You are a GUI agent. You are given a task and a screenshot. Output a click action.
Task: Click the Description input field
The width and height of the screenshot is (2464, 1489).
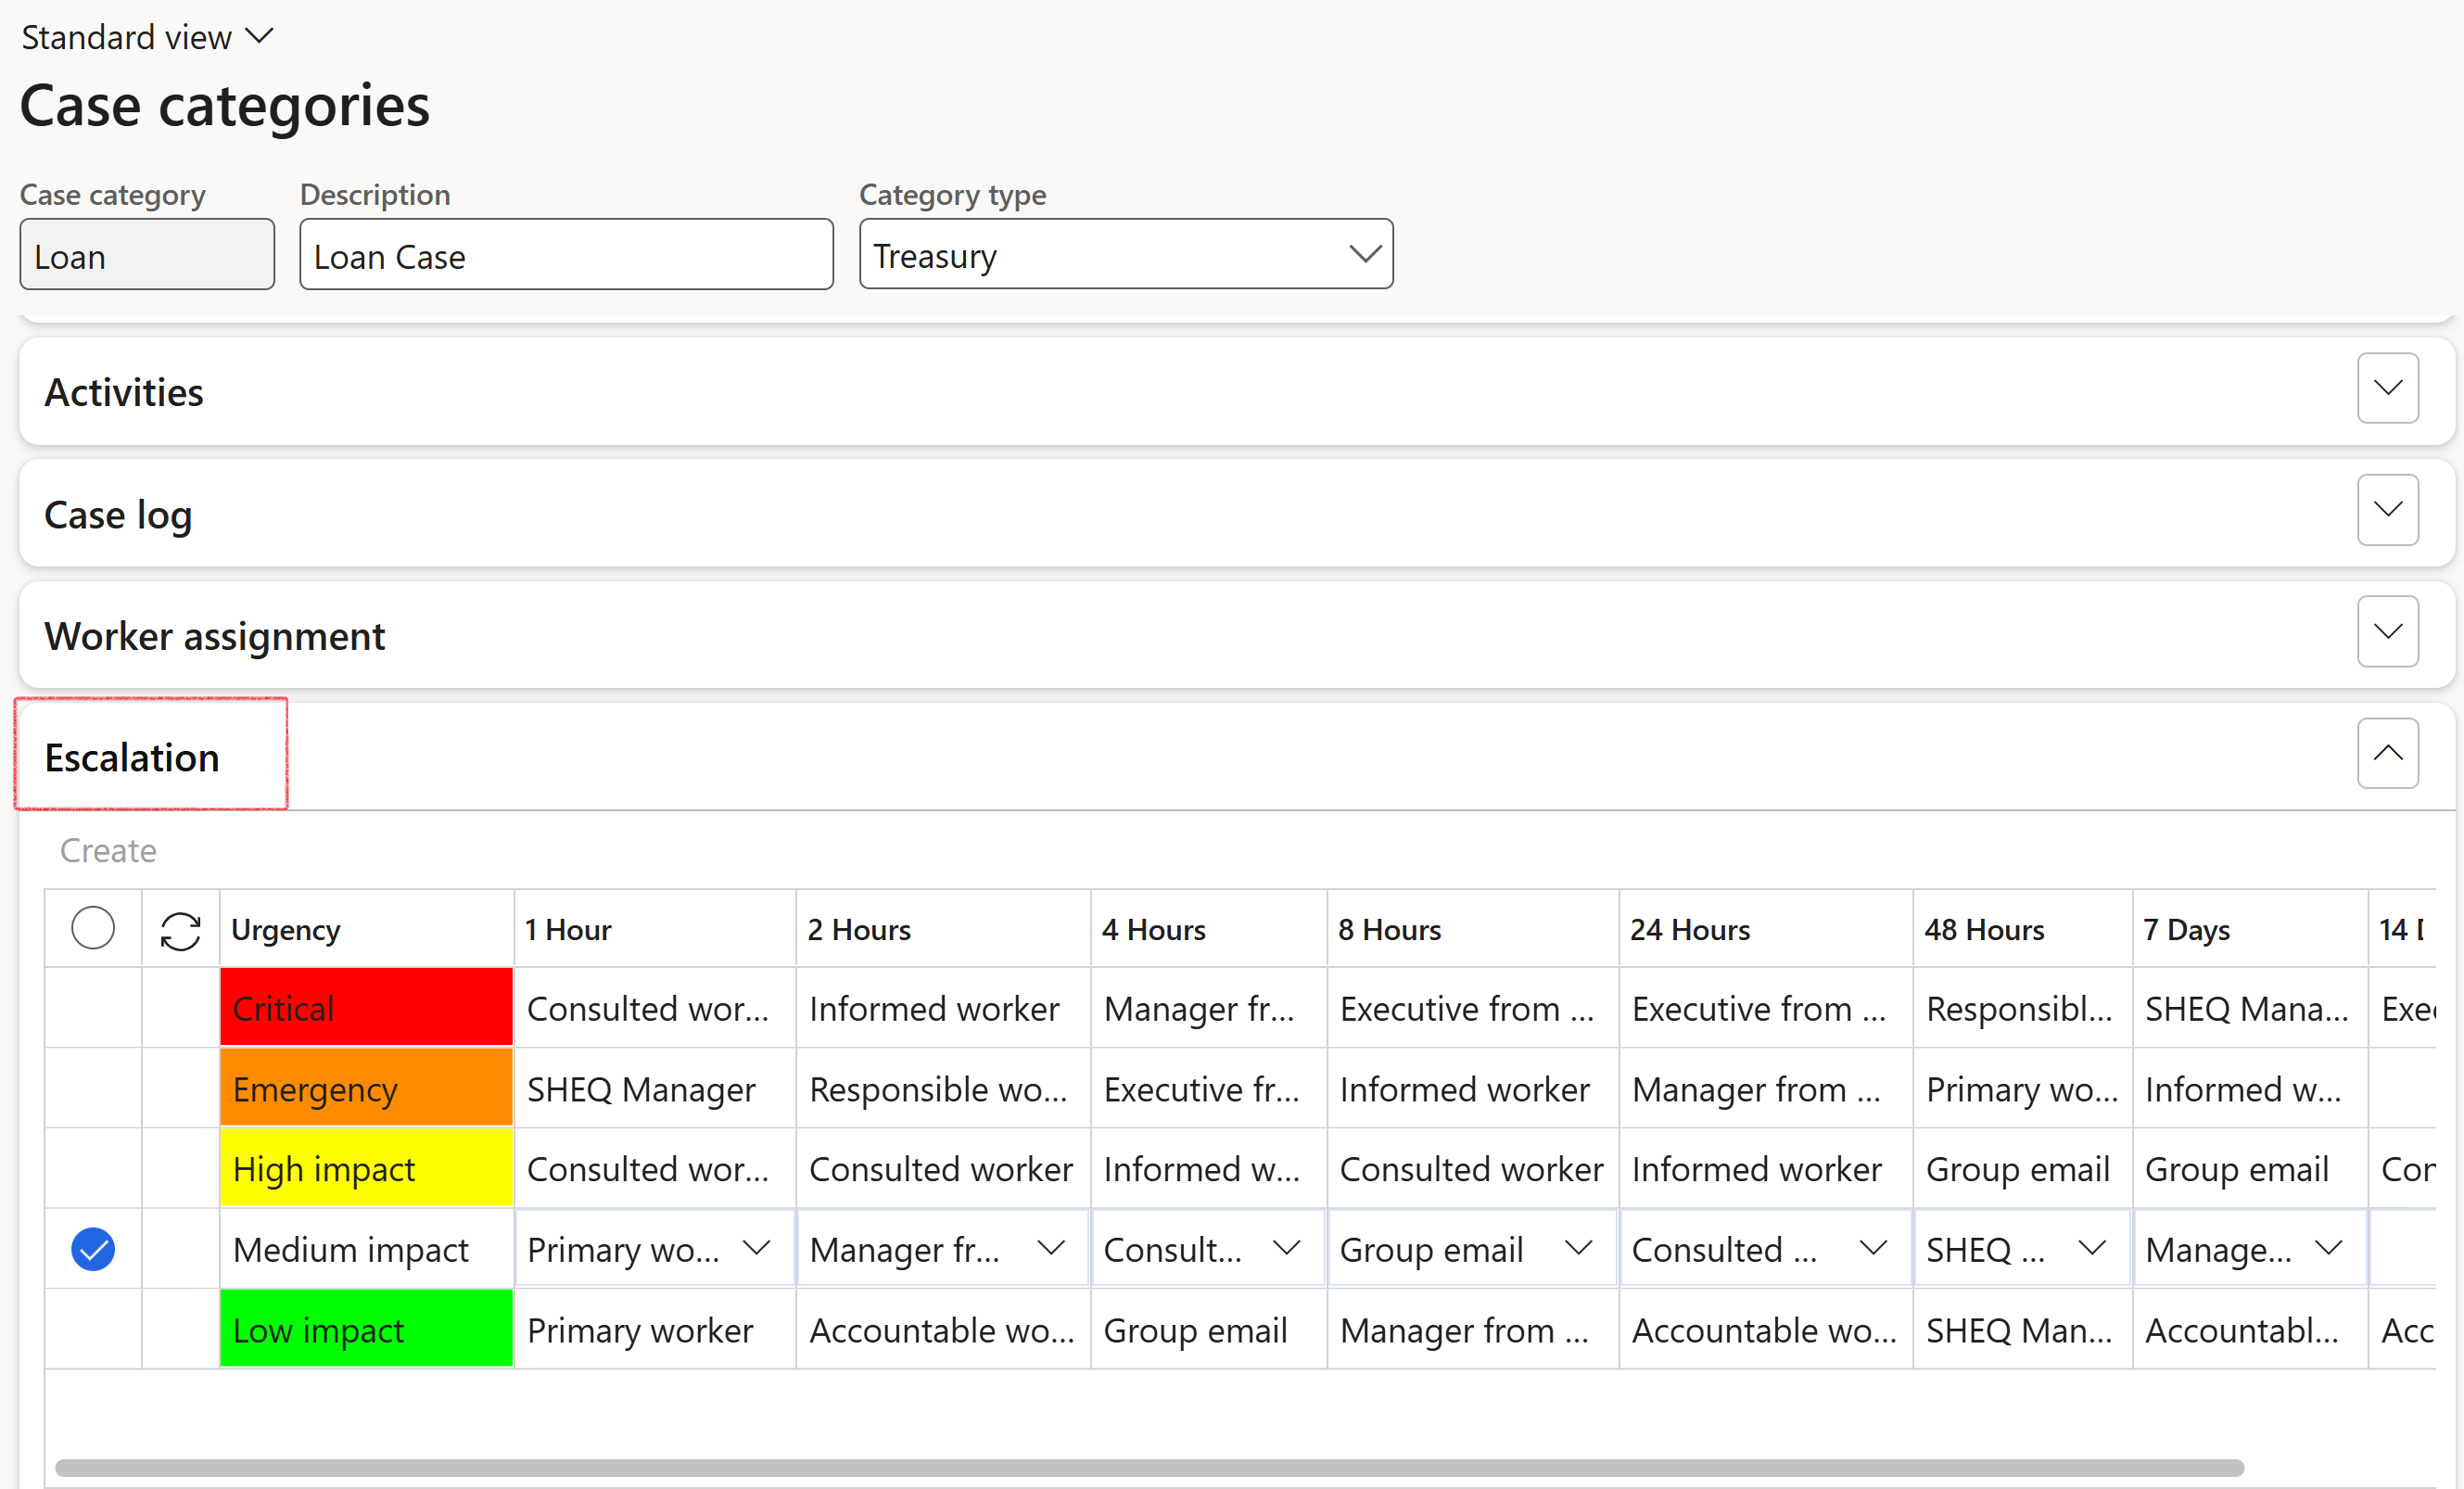(566, 256)
